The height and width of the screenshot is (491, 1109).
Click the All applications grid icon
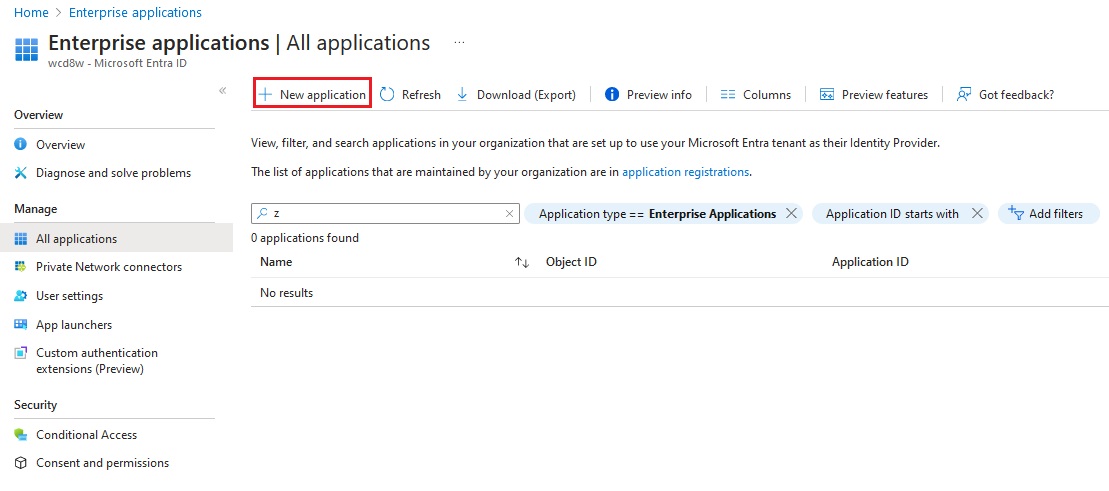21,238
